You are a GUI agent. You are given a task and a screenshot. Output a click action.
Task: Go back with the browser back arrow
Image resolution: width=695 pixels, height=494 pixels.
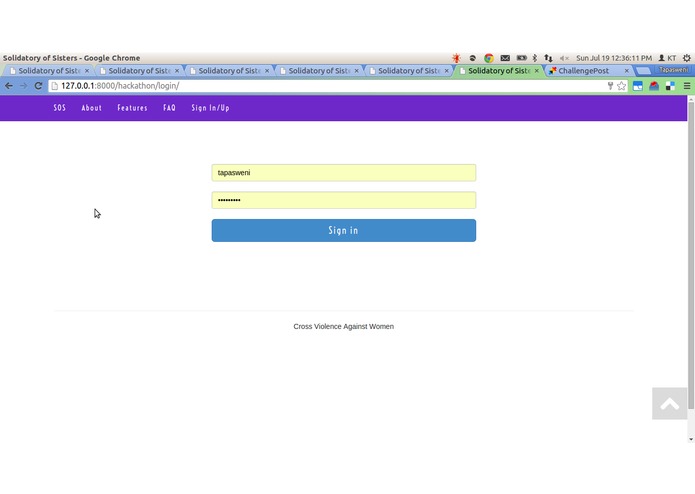(x=9, y=86)
